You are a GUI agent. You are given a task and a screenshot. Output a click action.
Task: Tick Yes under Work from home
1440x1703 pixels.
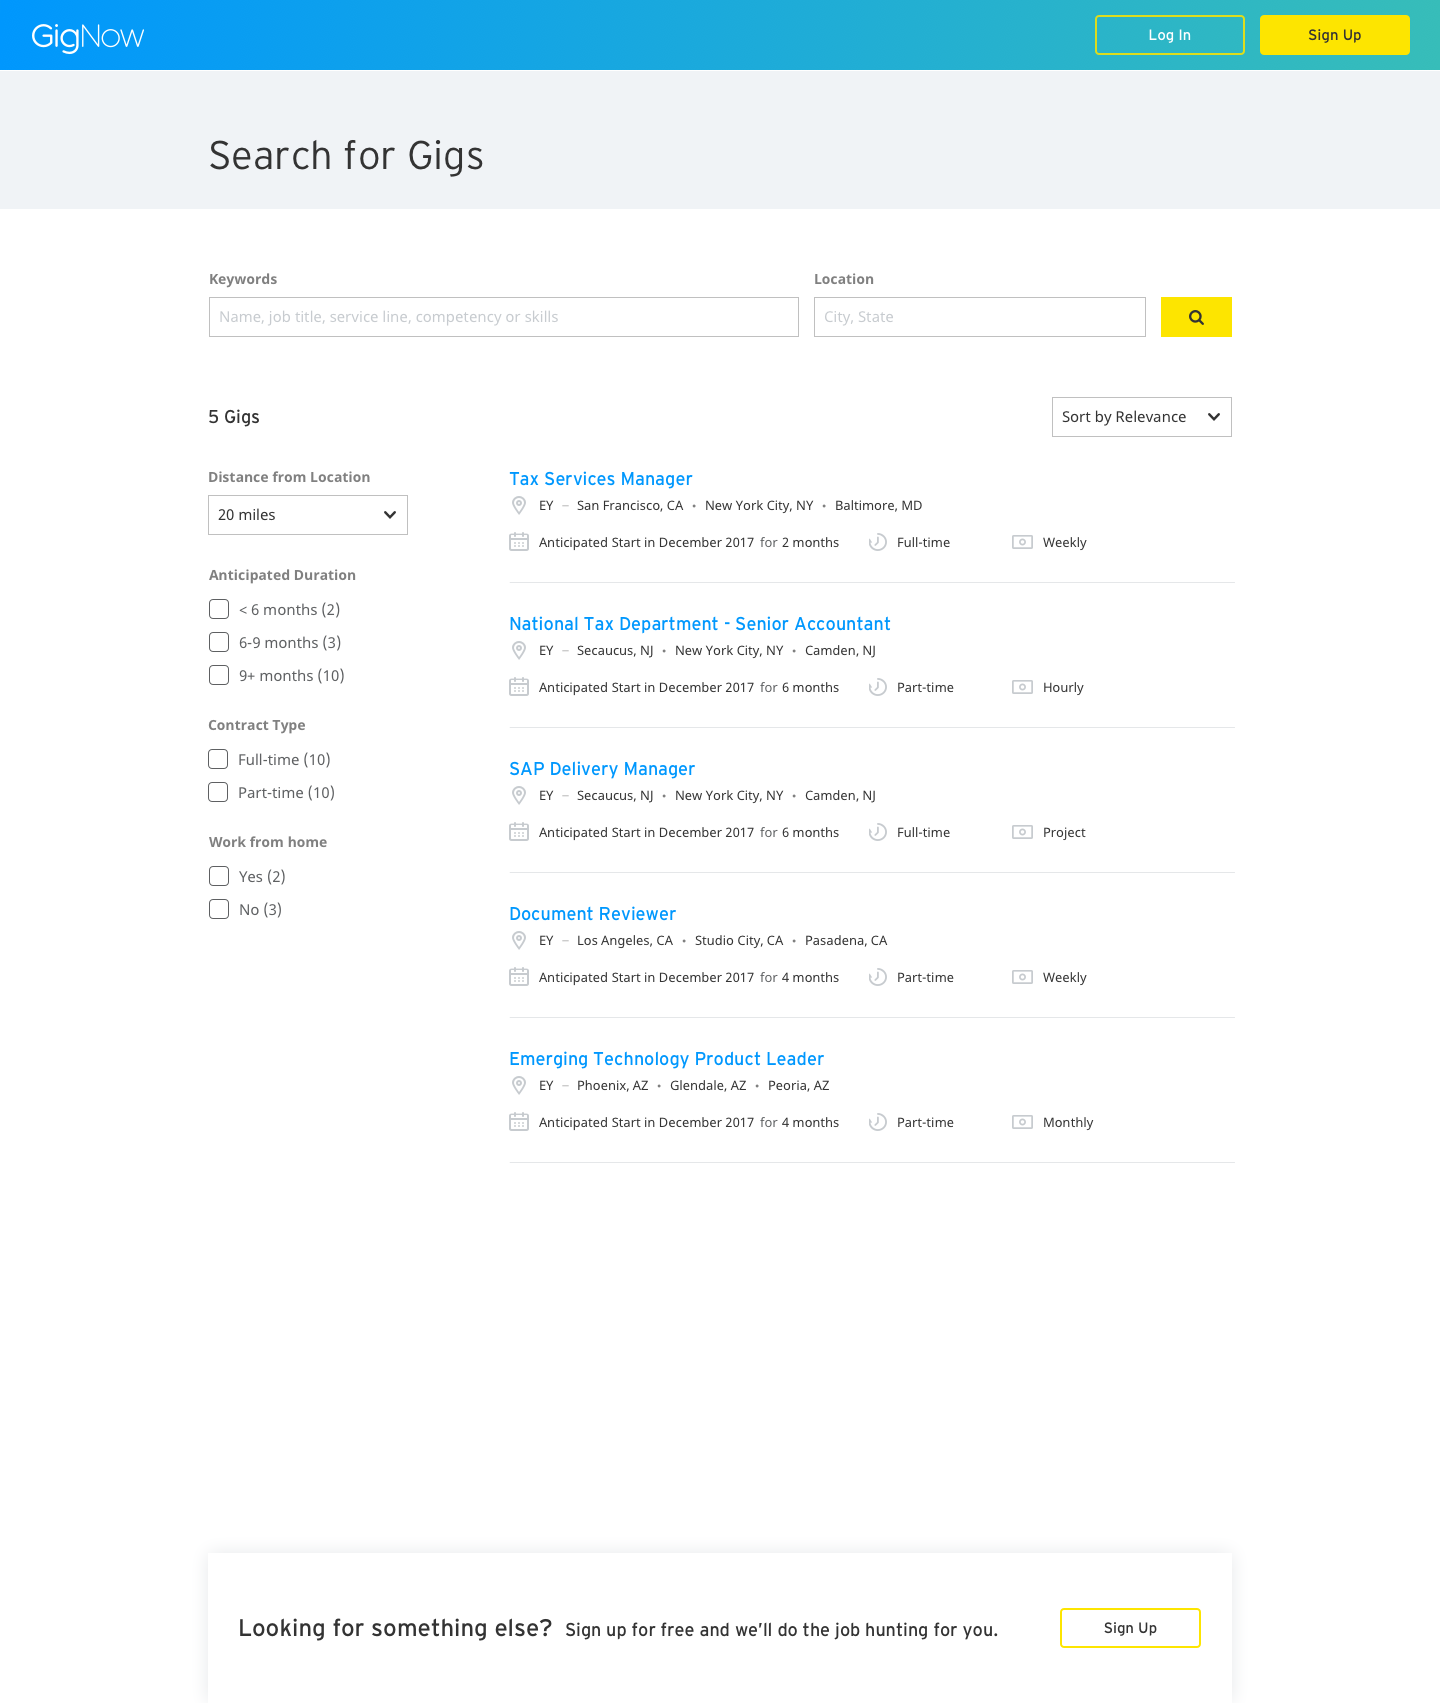(x=219, y=876)
